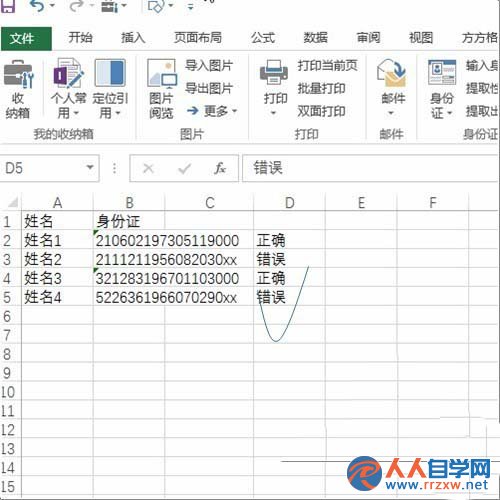The image size is (500, 500).
Task: Select the 定位引用 icon
Action: [x=110, y=73]
